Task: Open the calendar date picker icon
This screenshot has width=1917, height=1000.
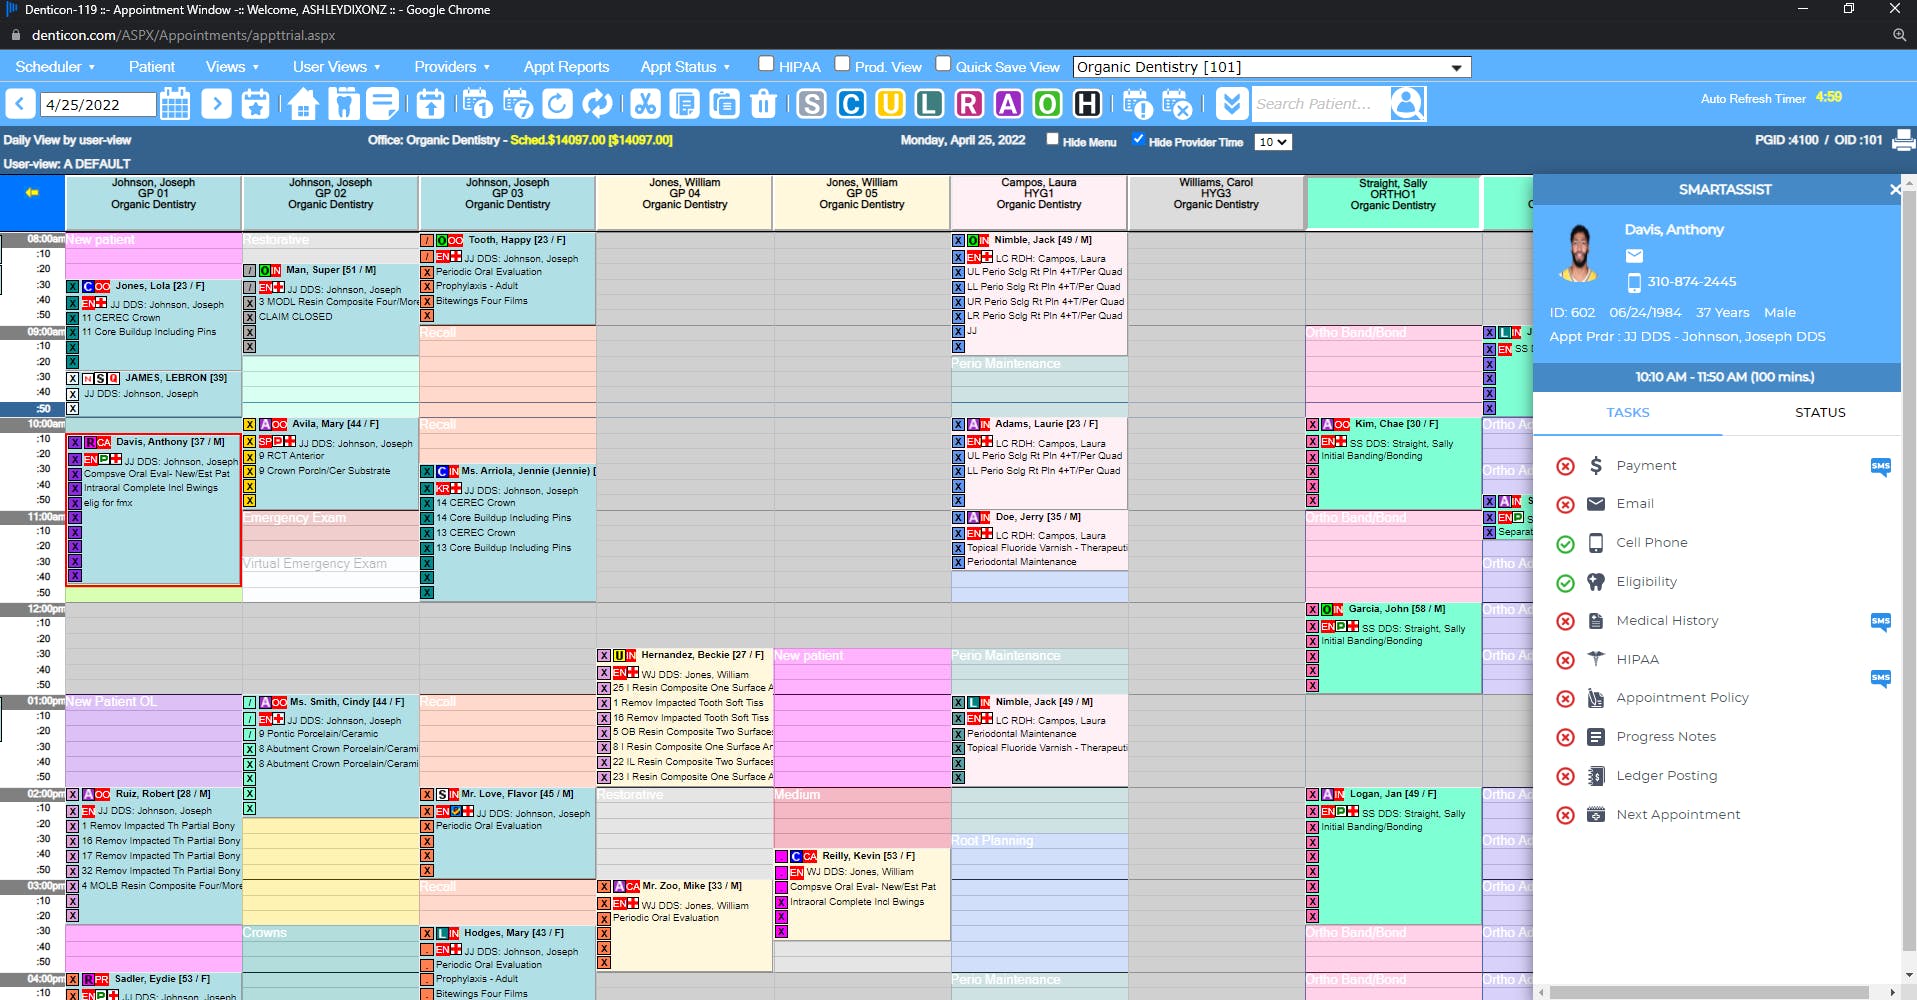Action: pos(175,104)
